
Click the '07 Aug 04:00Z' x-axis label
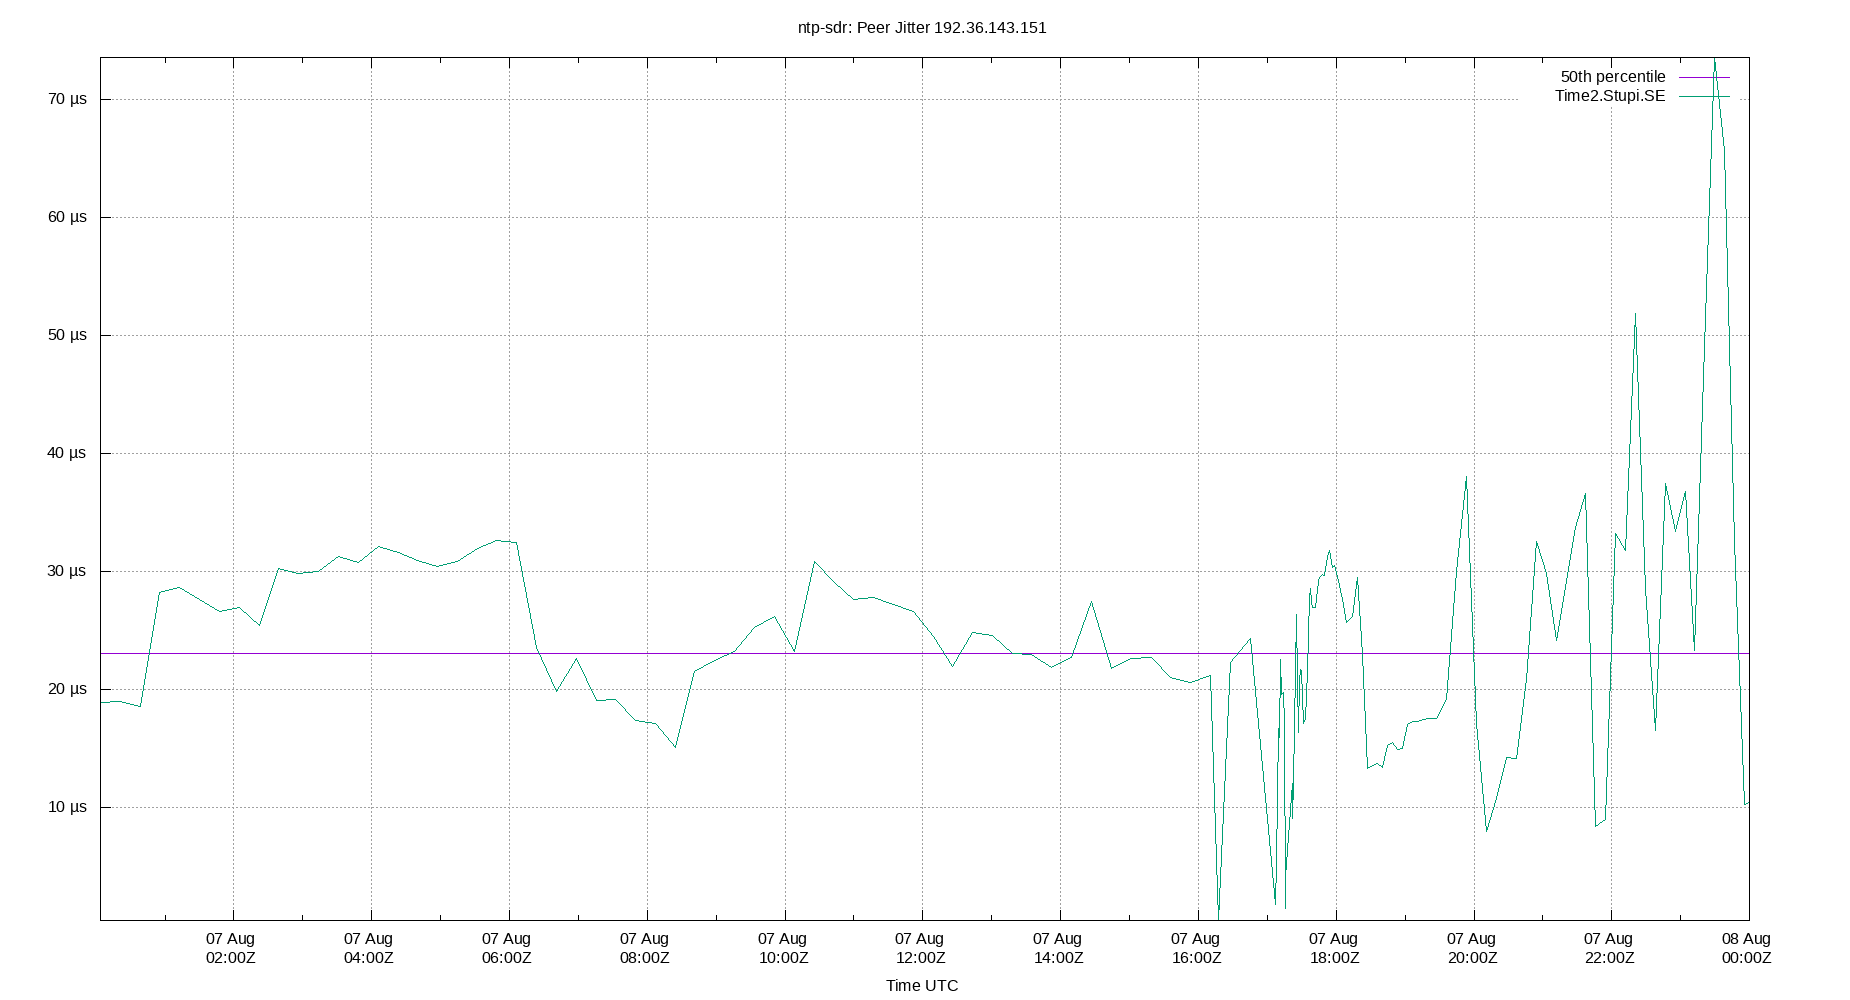(369, 948)
